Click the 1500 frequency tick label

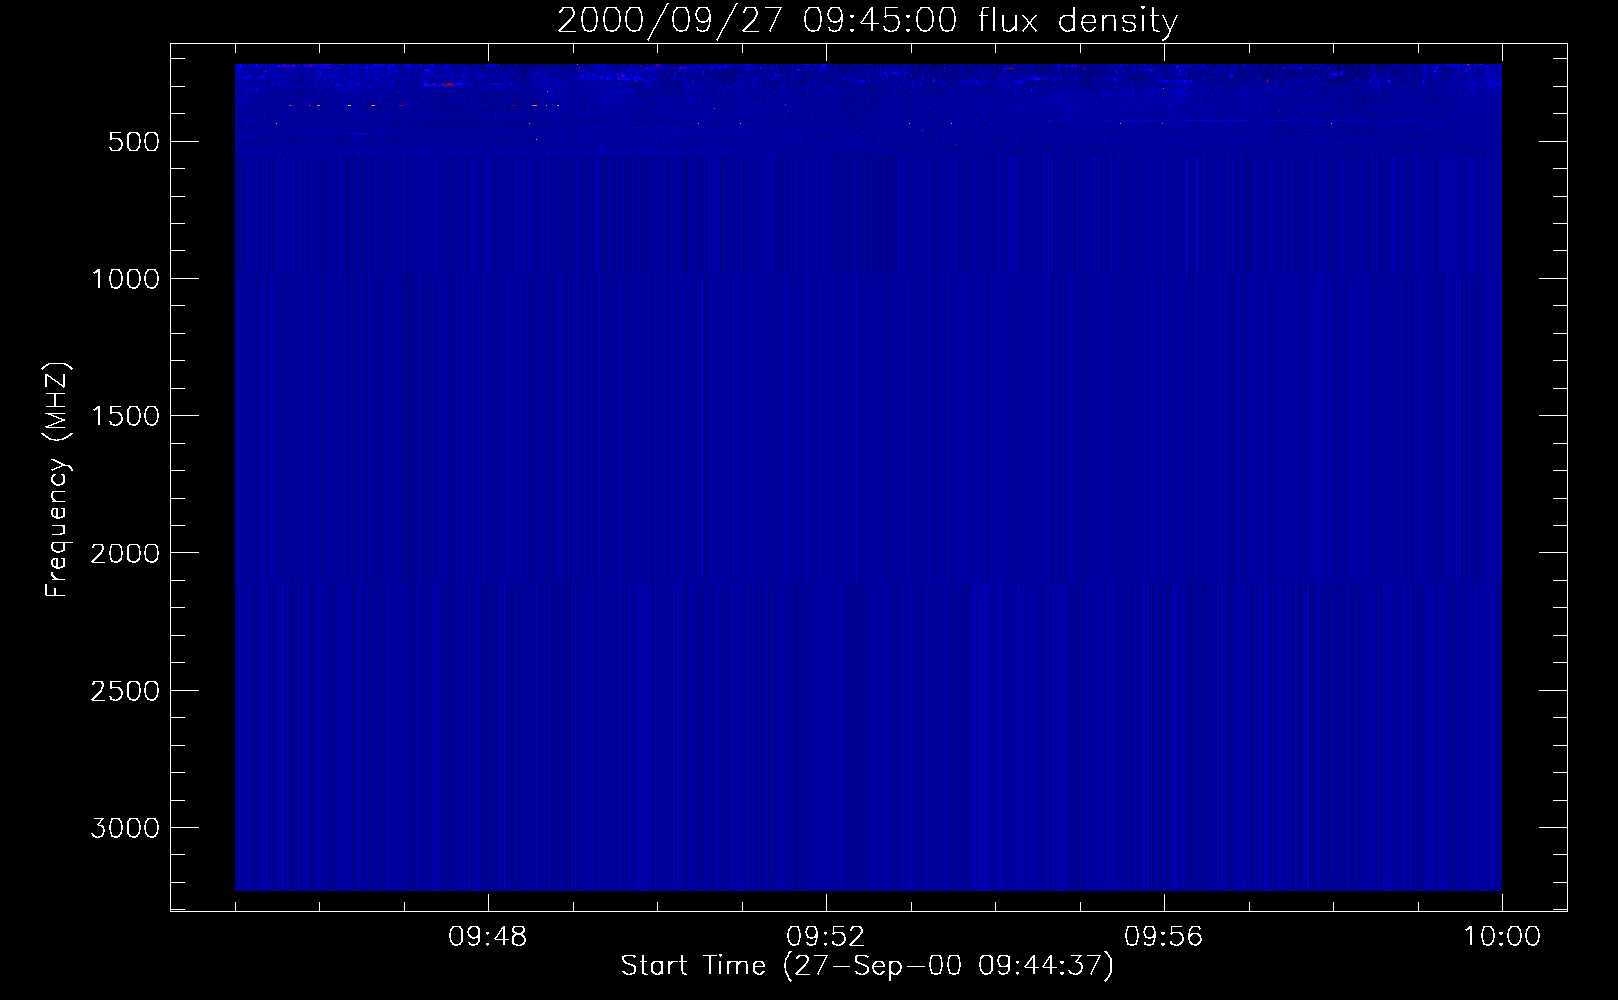click(x=125, y=416)
